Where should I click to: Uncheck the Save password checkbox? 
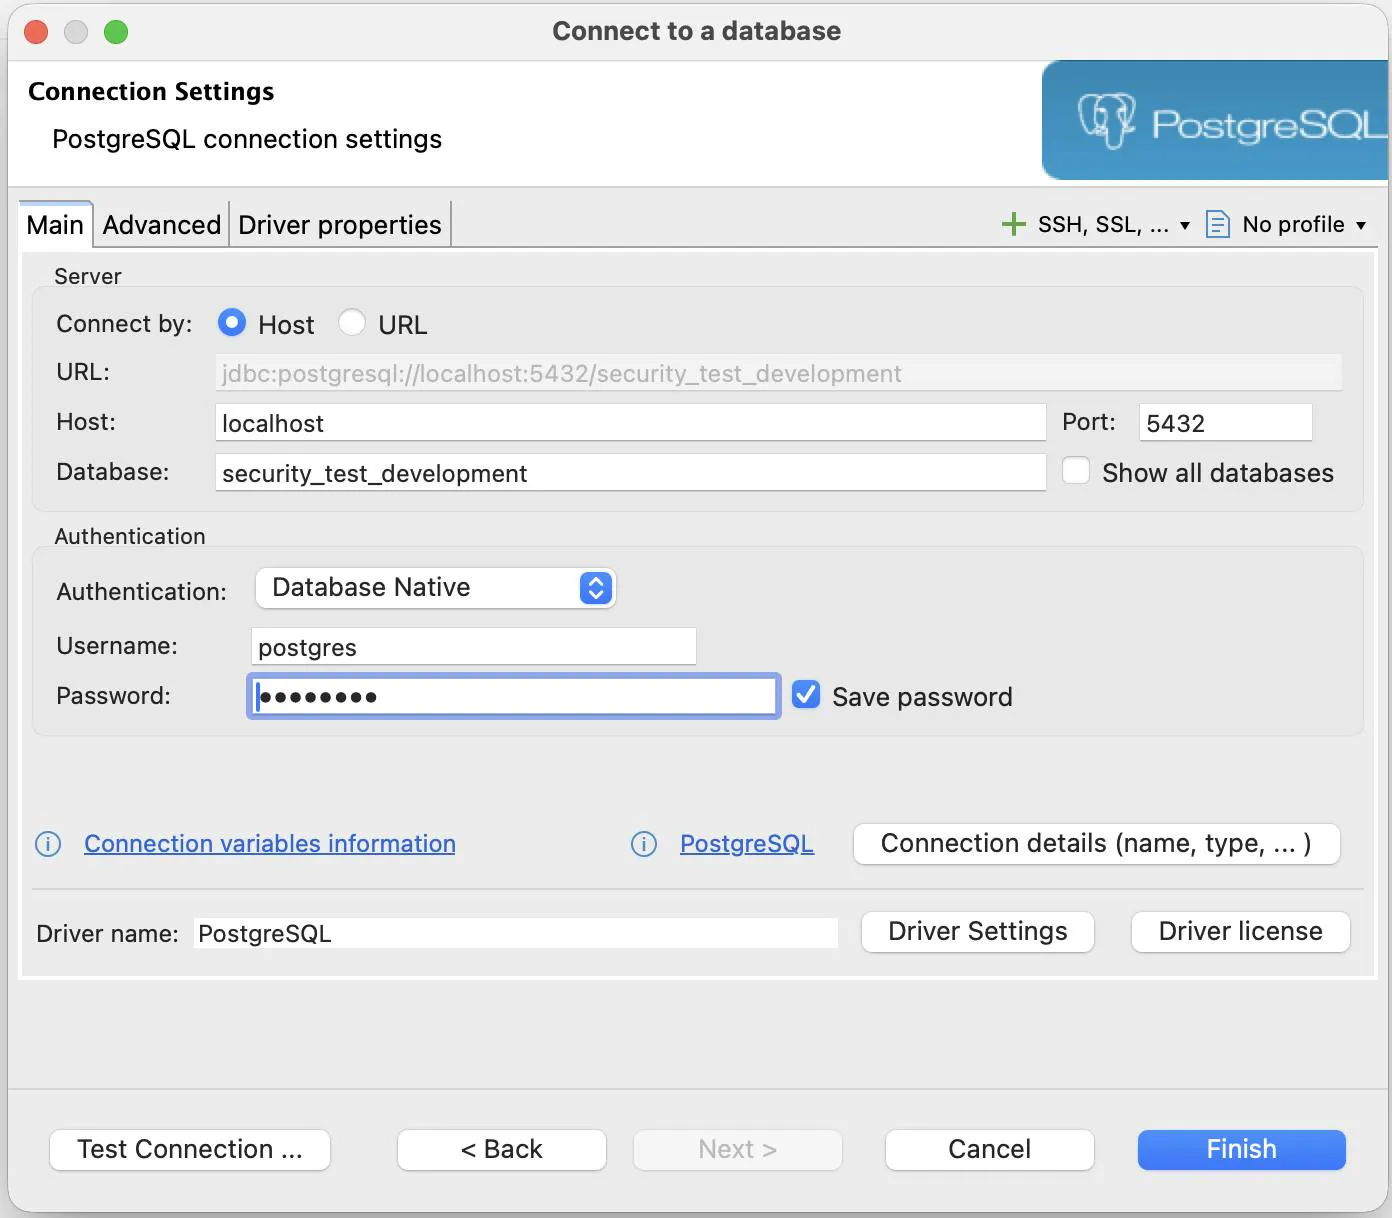pos(806,695)
